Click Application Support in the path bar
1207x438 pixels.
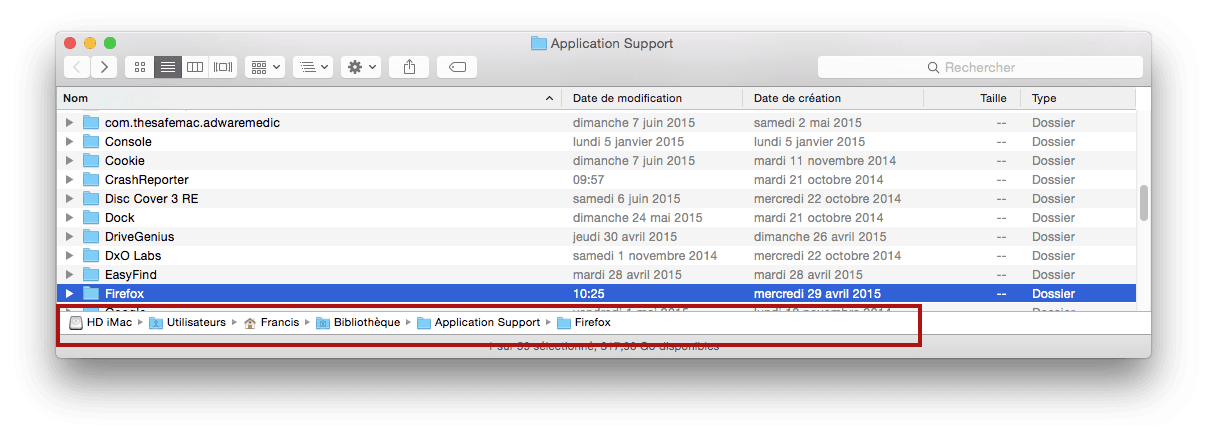(x=478, y=323)
